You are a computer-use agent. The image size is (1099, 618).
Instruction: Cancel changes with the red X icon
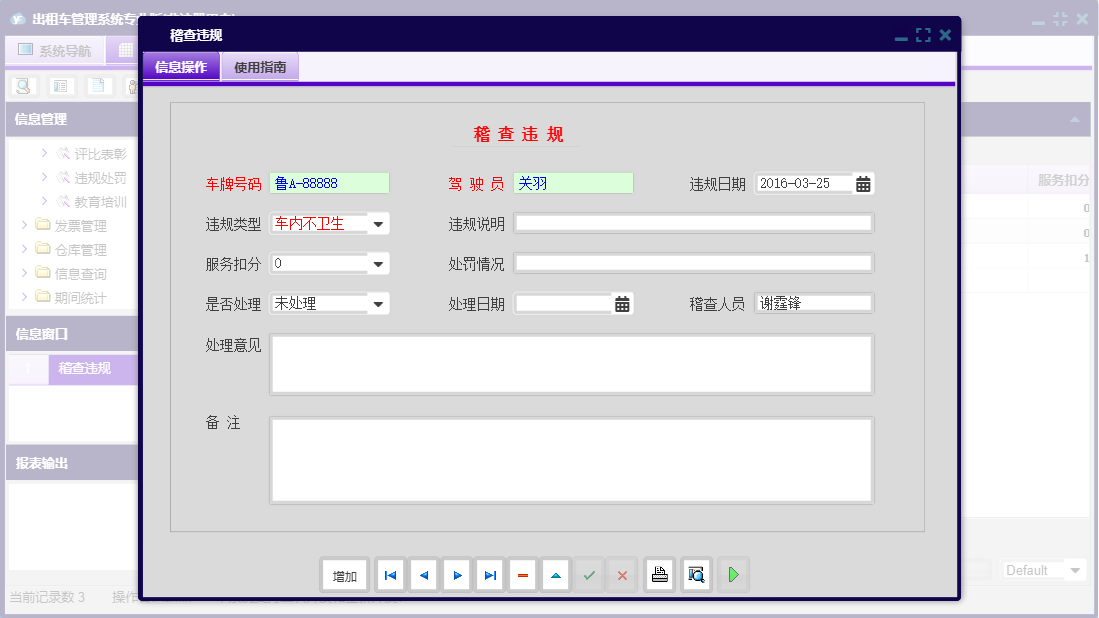pyautogui.click(x=621, y=575)
